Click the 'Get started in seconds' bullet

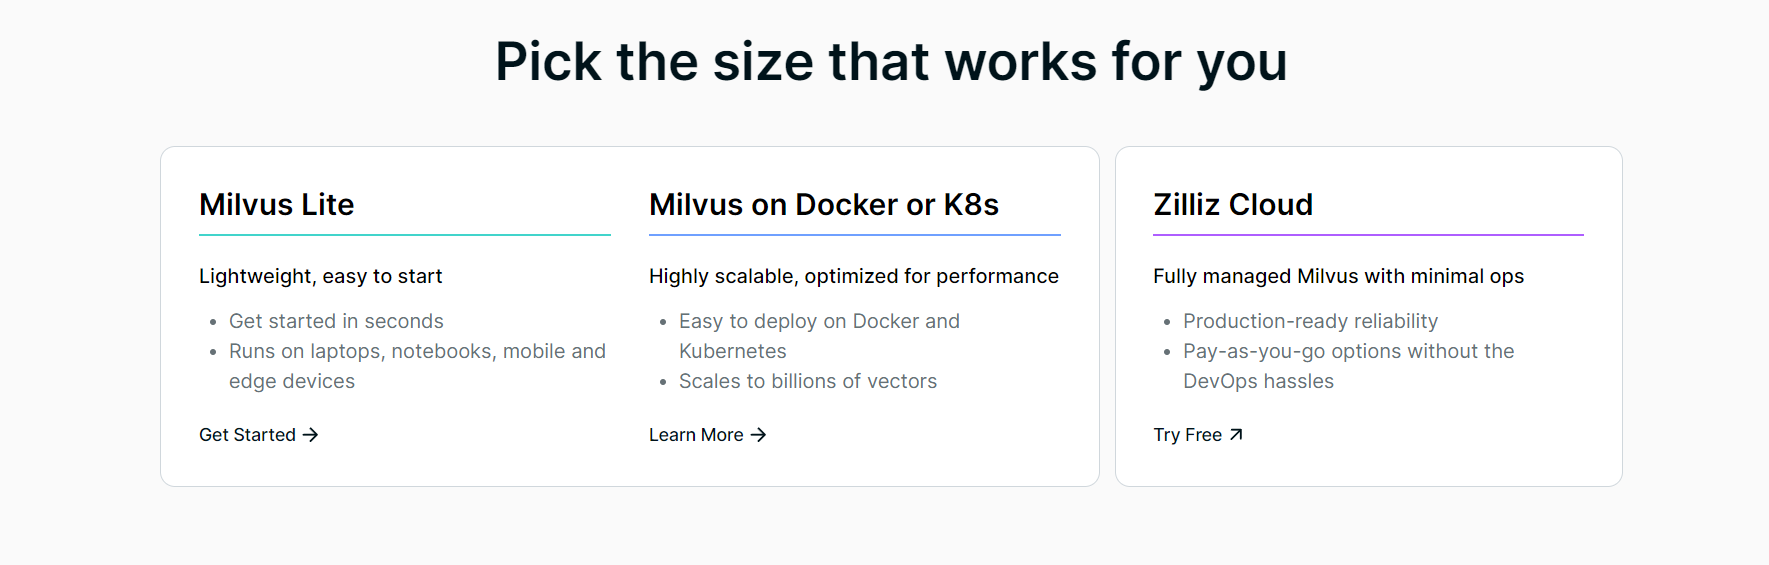[x=336, y=322]
